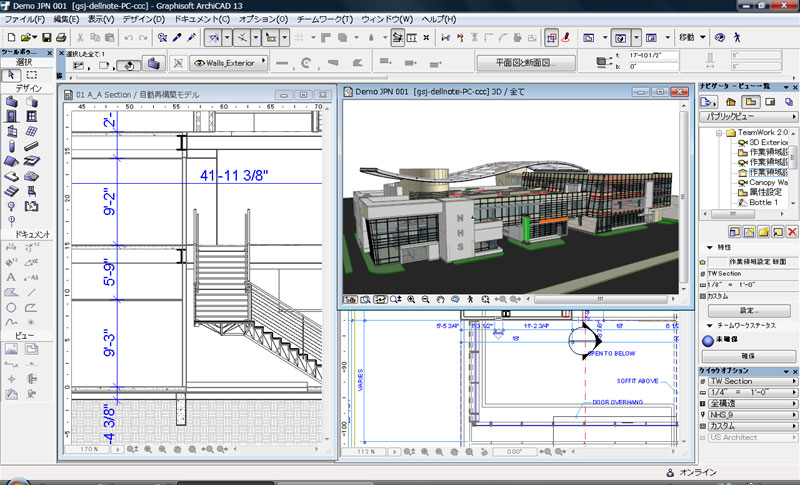Screen dimensions: 800x485
Task: Open the ファイル(F) menu
Action: (x=25, y=19)
